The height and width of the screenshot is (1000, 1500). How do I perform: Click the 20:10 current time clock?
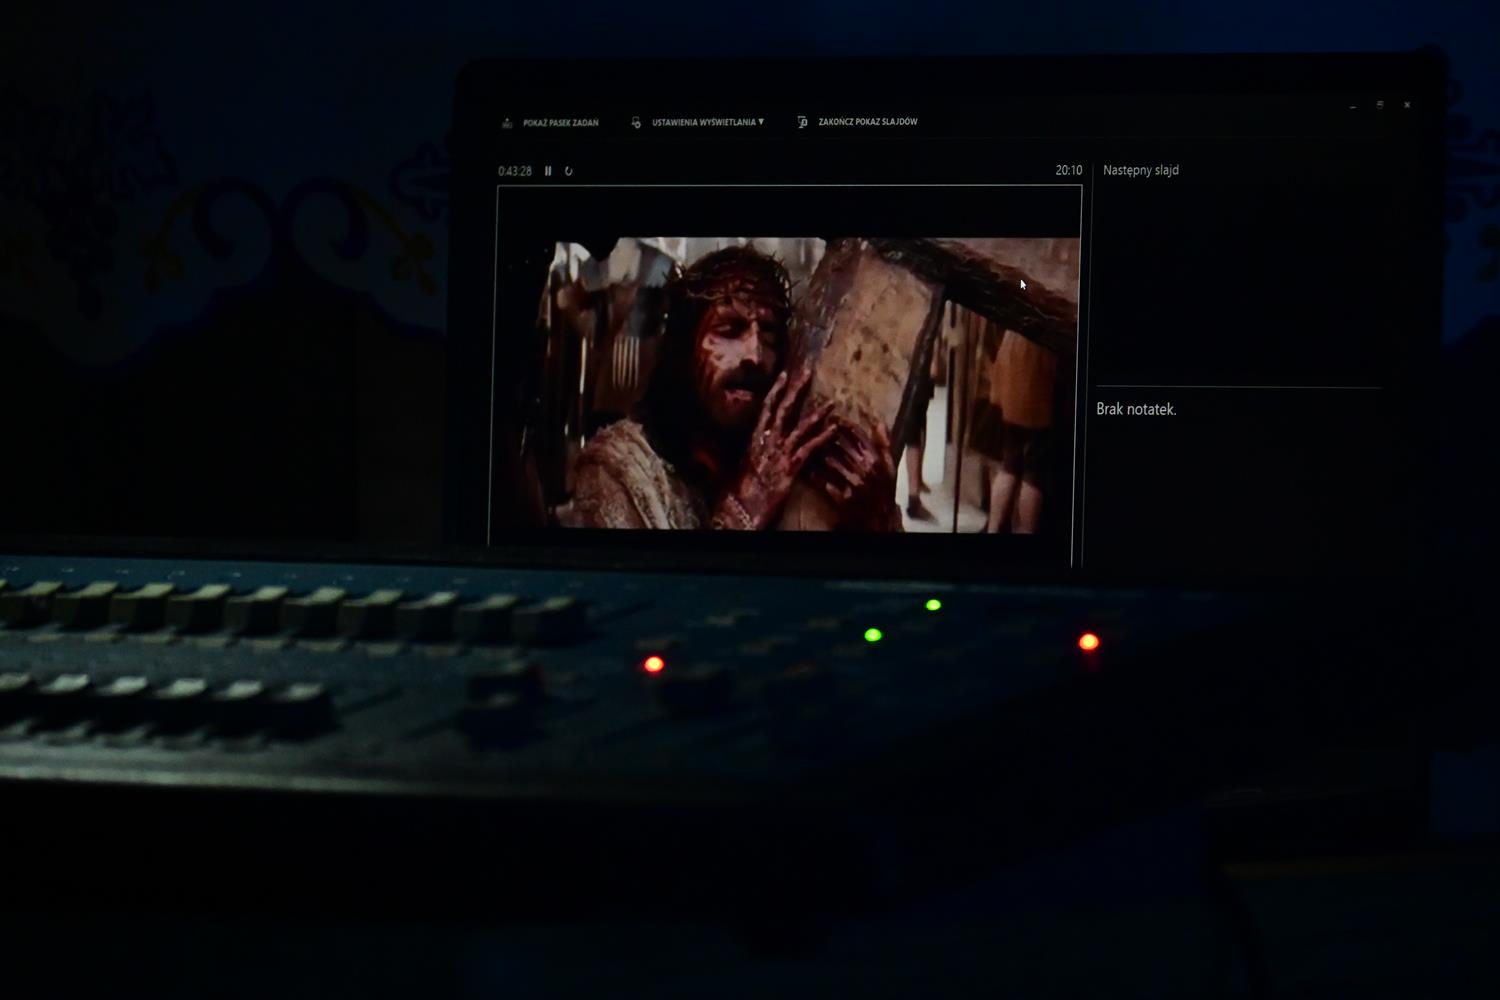(x=1068, y=170)
